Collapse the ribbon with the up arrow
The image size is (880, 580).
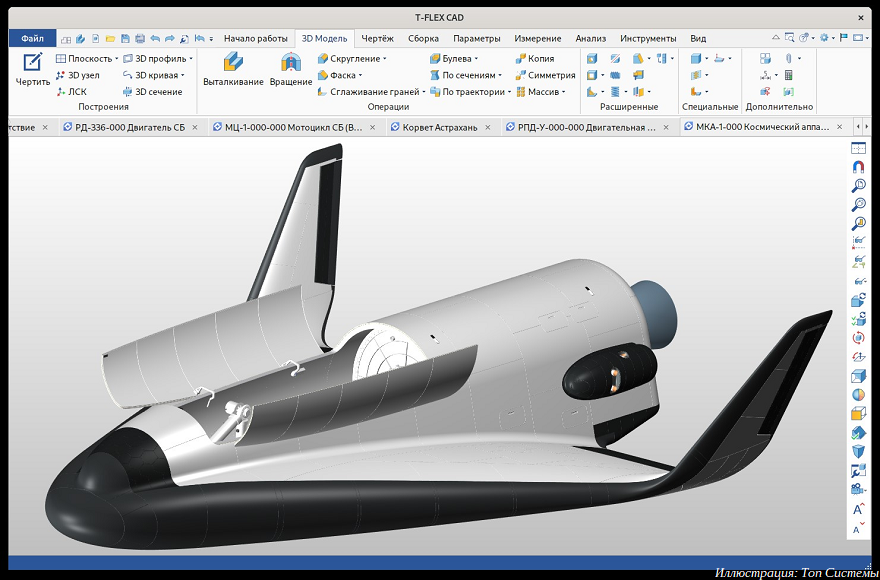coord(776,38)
